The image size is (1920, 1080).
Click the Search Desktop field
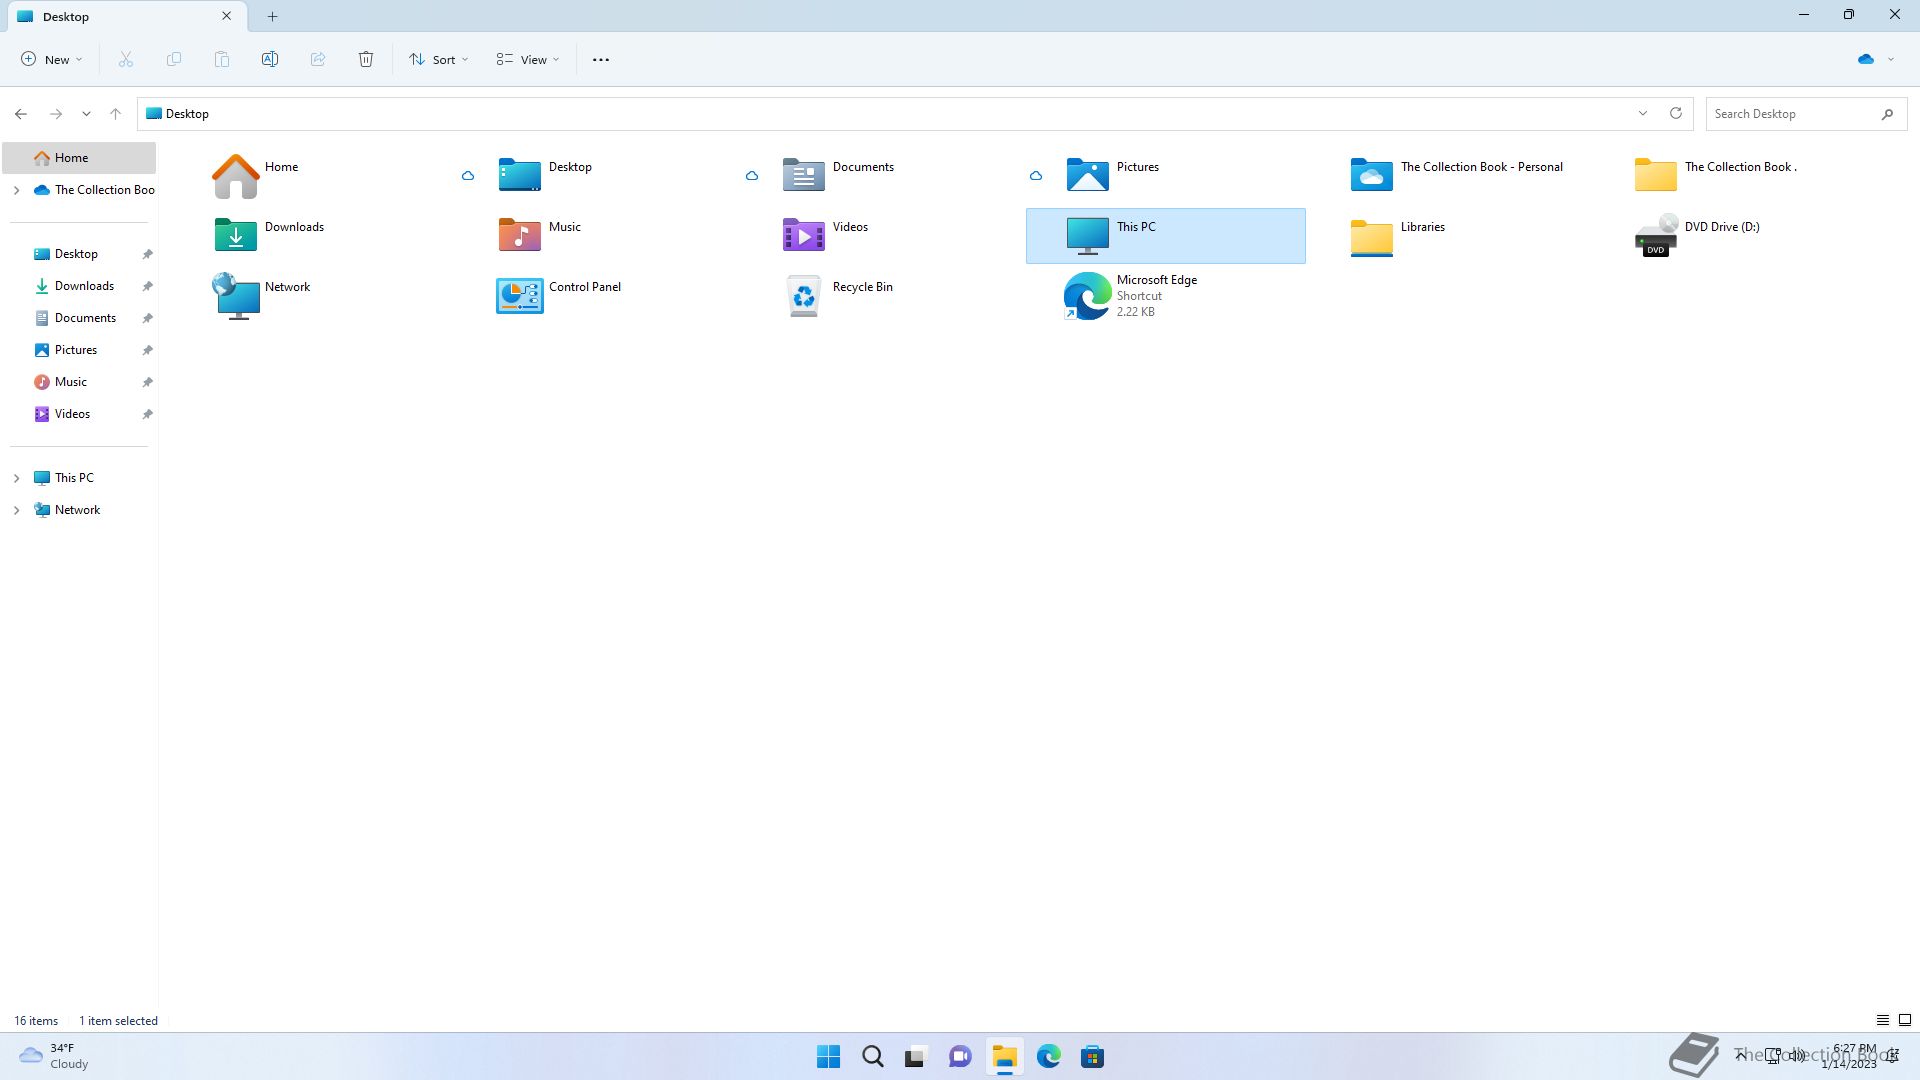1790,114
